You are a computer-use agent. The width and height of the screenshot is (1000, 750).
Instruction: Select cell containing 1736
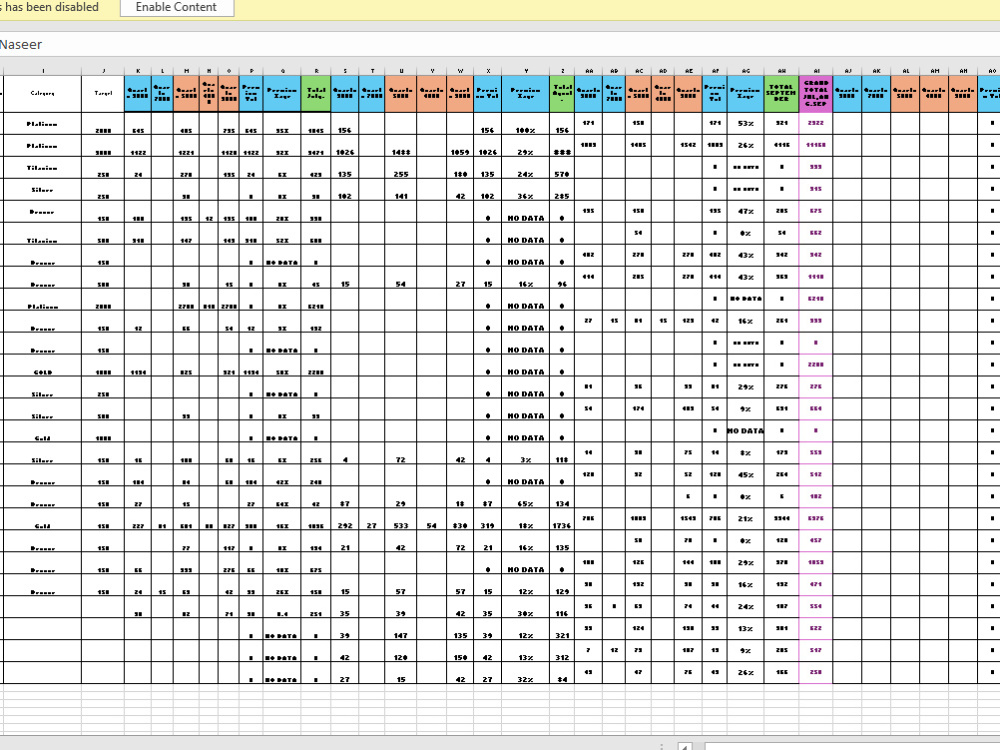click(x=562, y=519)
